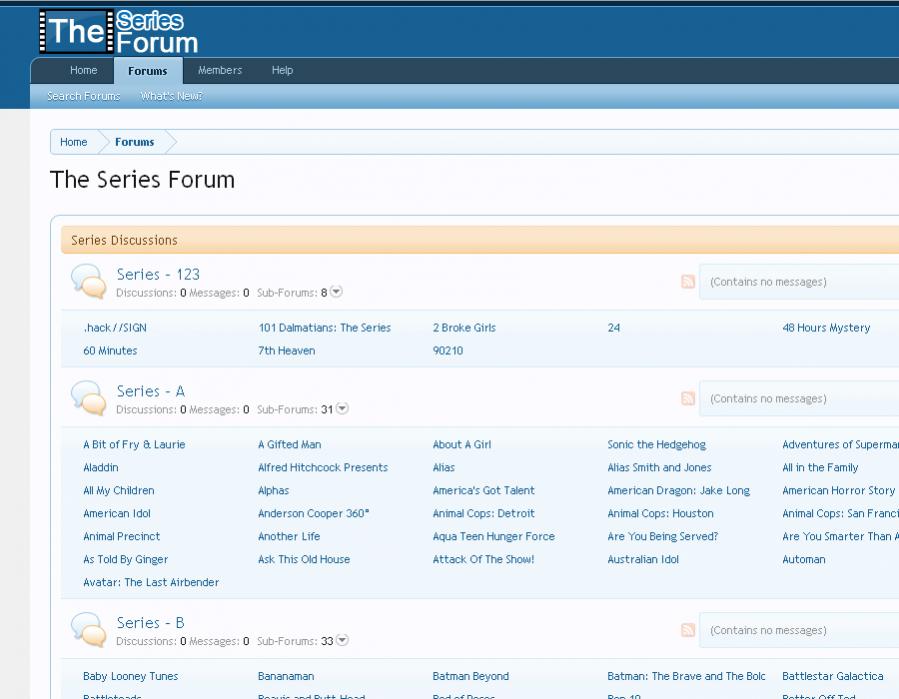Open American Horror Story sub-forum

[x=839, y=490]
